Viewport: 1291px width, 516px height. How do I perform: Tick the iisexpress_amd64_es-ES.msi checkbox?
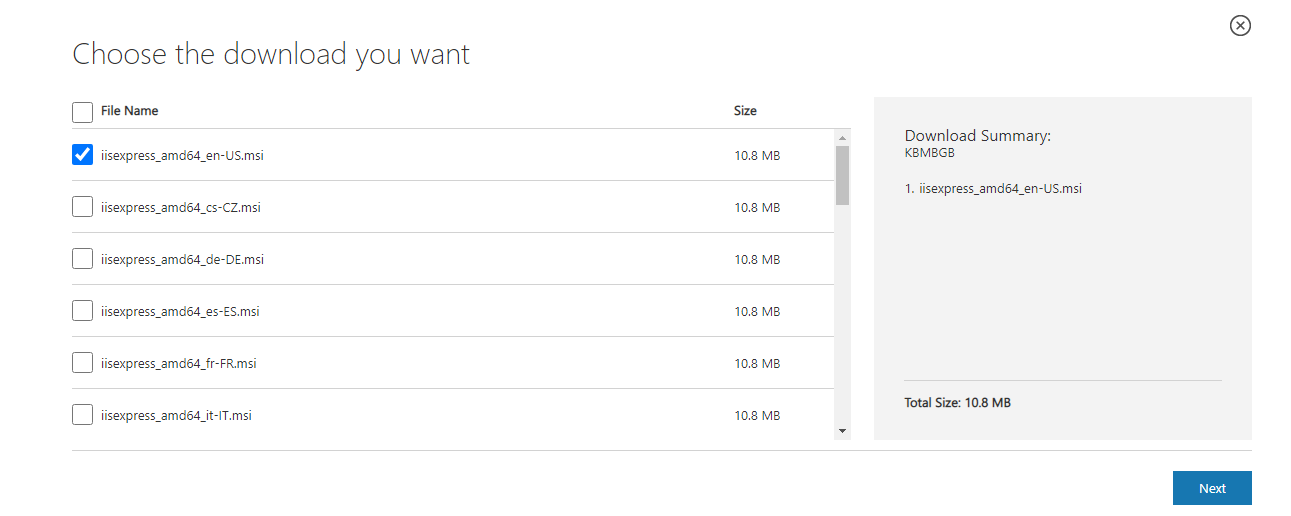click(83, 311)
